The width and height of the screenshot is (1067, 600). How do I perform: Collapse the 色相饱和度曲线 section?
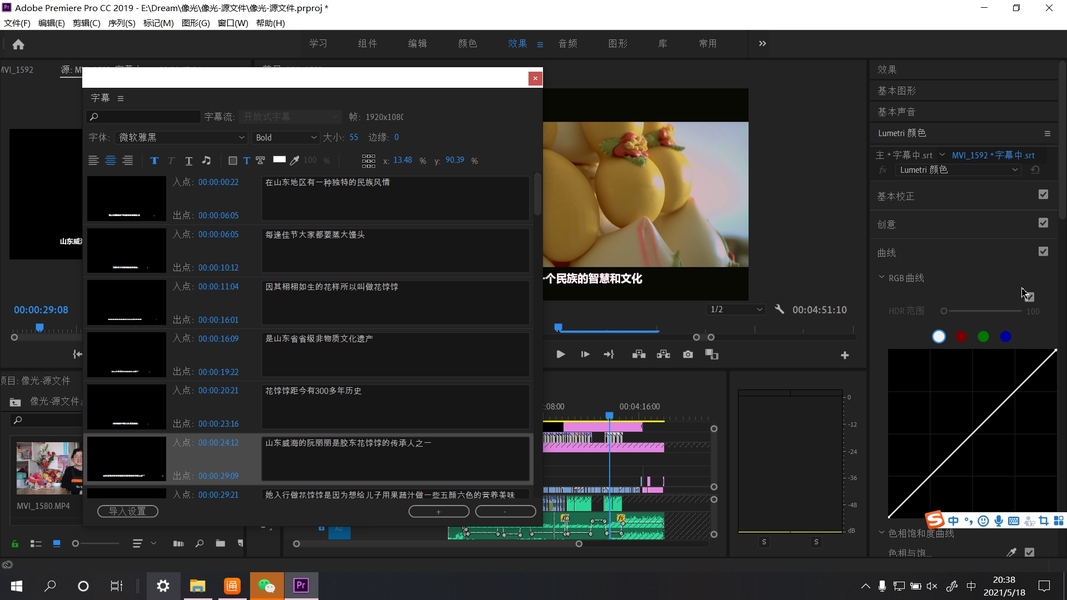coord(881,533)
